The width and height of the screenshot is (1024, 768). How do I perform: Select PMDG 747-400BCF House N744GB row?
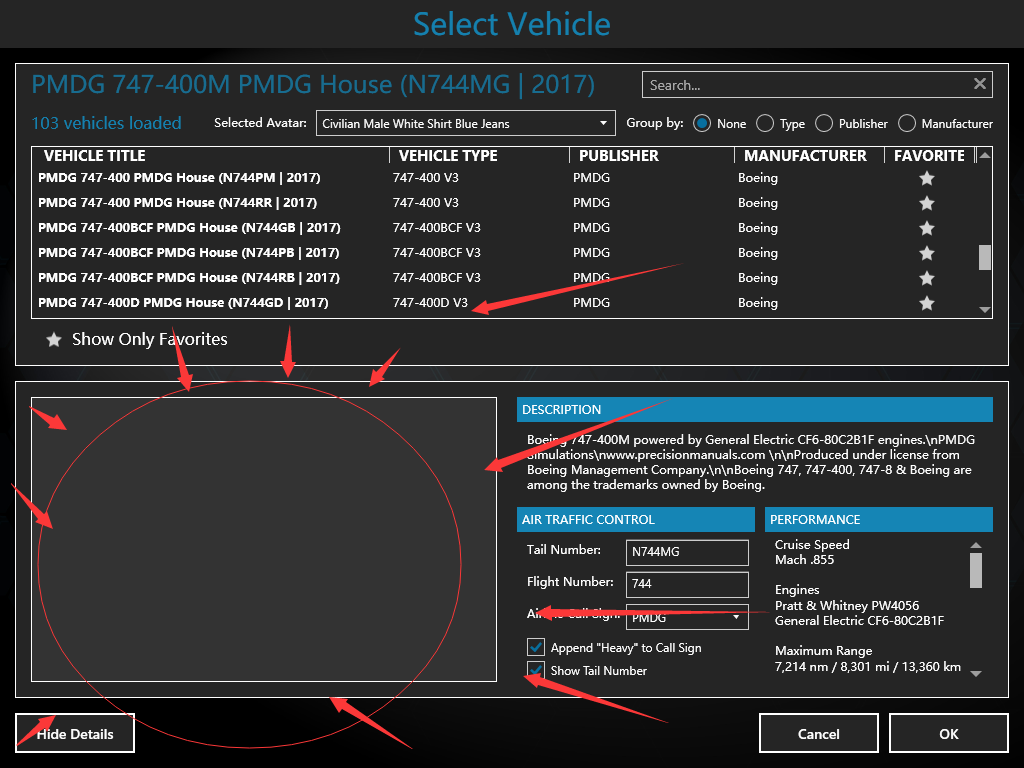click(x=504, y=227)
